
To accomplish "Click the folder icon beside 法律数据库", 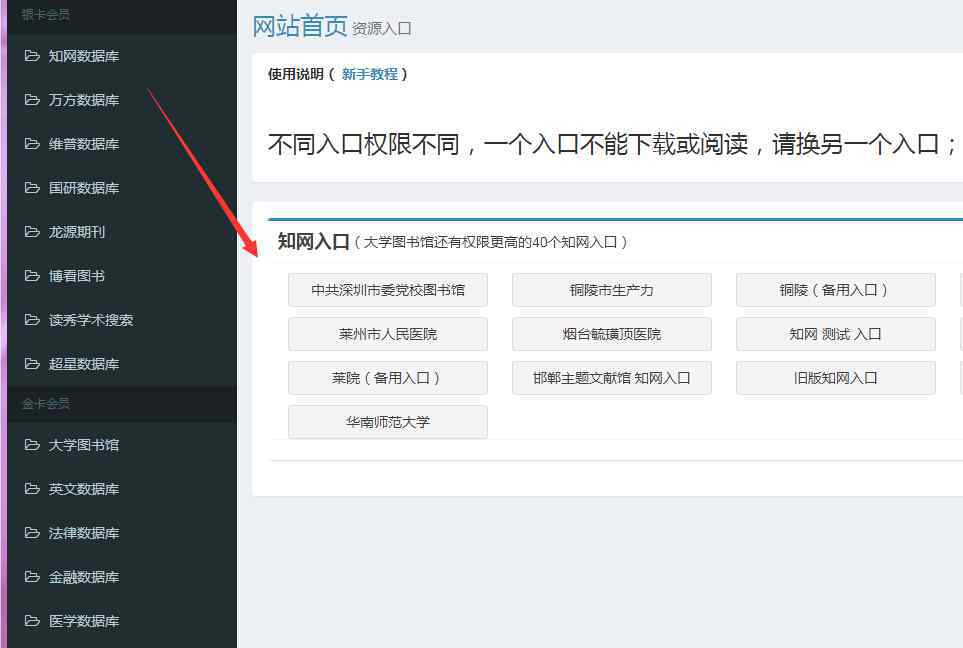I will click(x=32, y=533).
